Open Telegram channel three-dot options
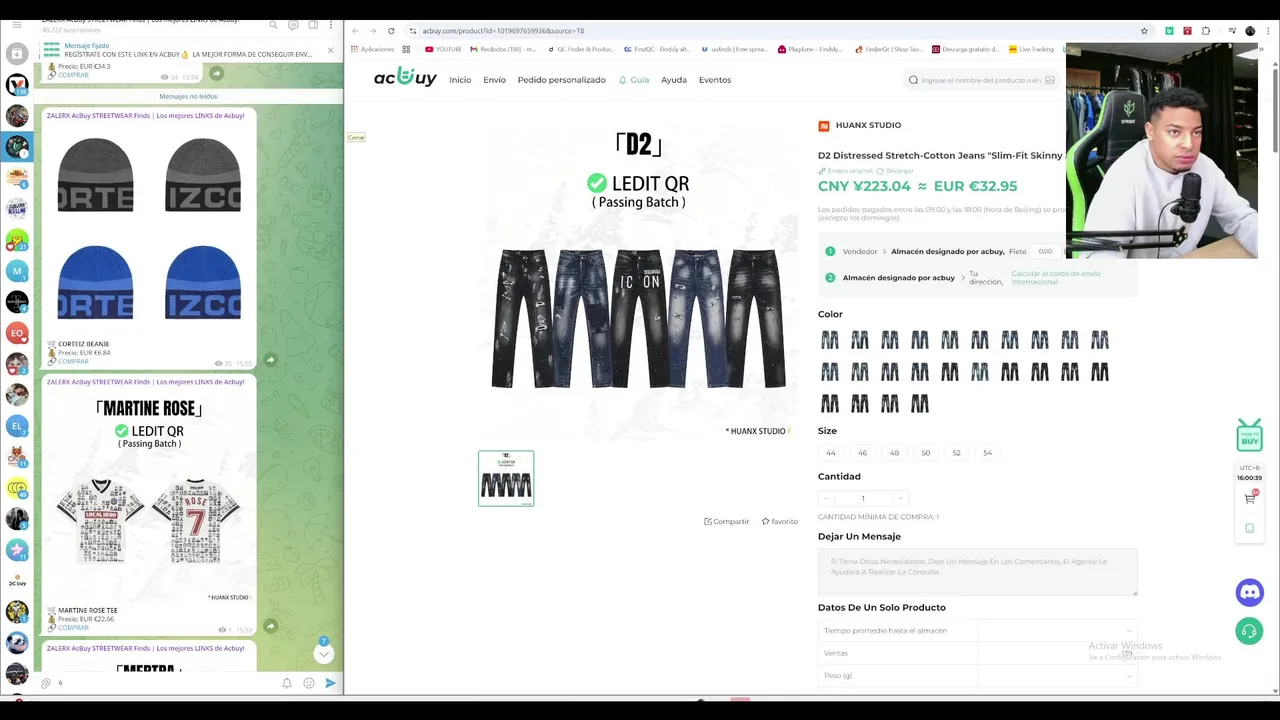This screenshot has height=720, width=1280. coord(332,25)
